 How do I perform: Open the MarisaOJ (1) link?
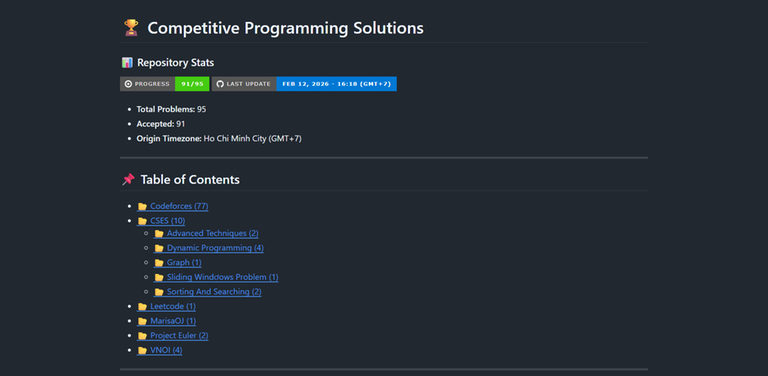pyautogui.click(x=167, y=321)
